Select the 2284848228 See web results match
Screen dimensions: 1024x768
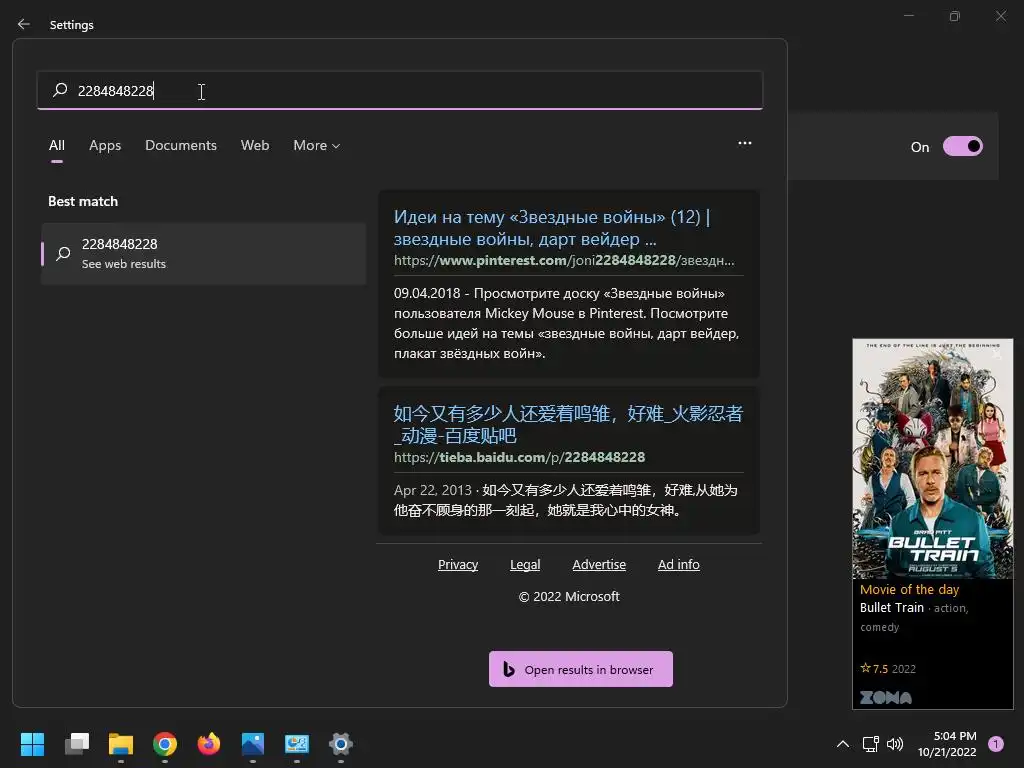(x=204, y=253)
